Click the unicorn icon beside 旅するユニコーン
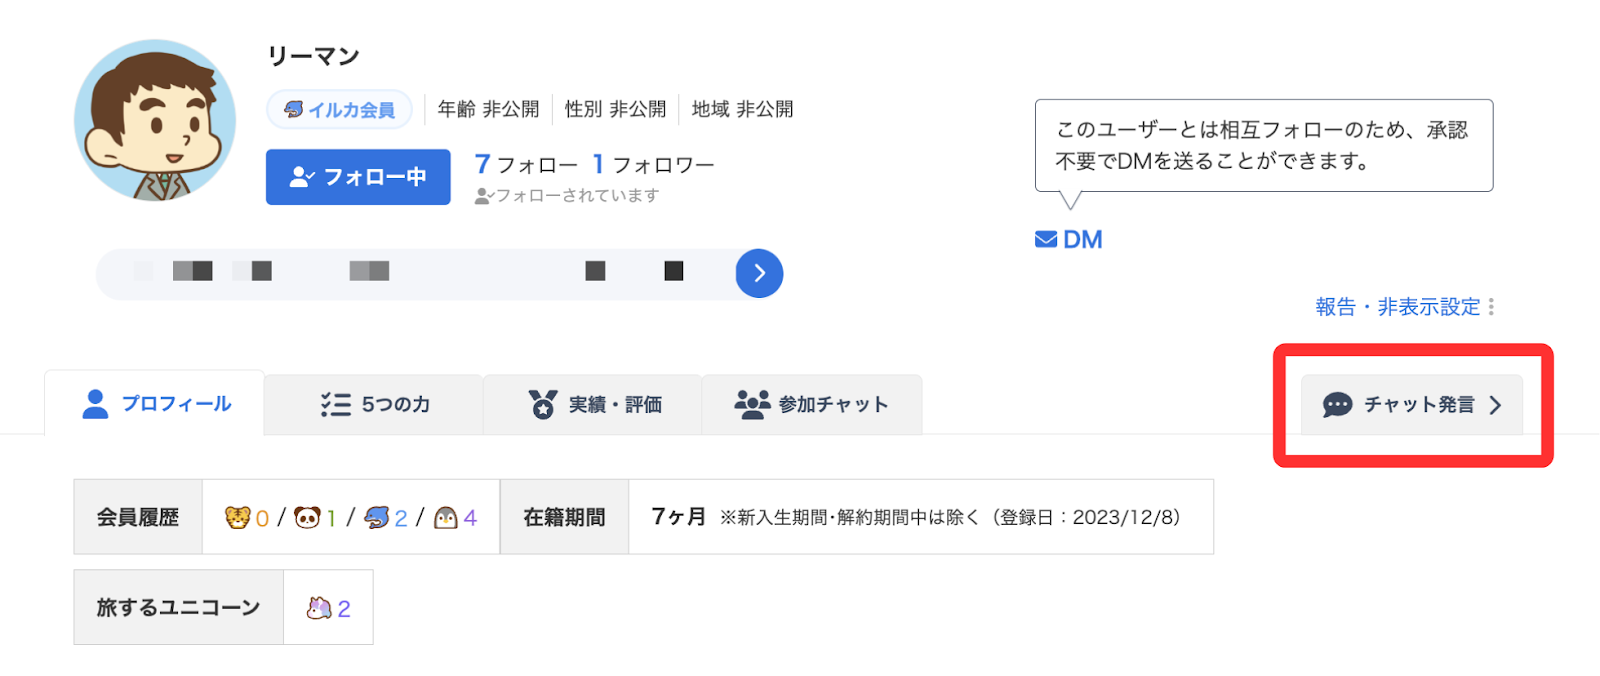1600x676 pixels. (x=319, y=608)
